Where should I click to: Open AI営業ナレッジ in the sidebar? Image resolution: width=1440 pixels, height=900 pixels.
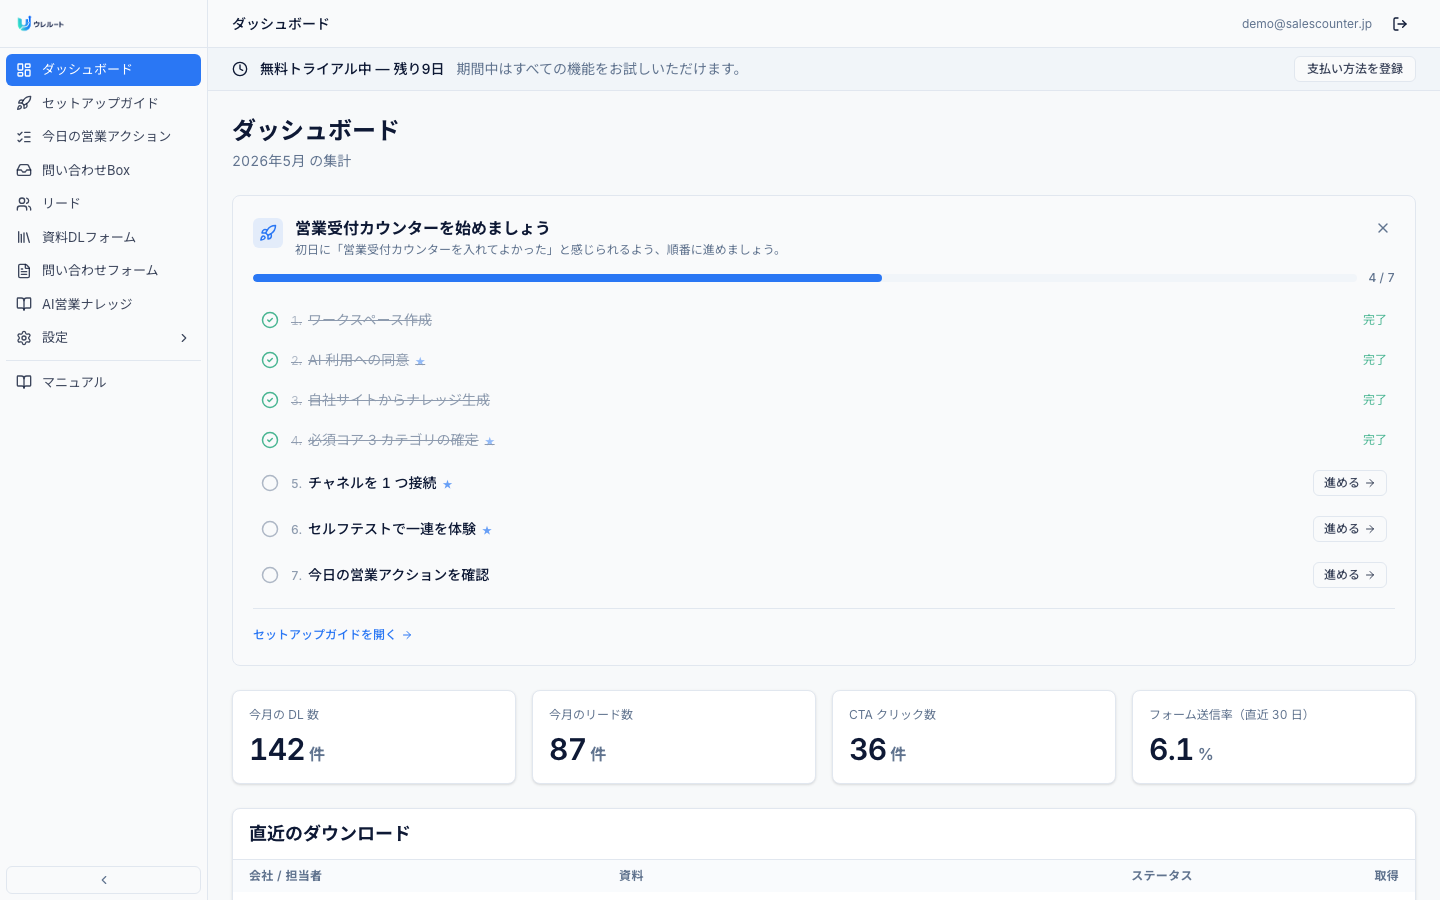click(104, 304)
